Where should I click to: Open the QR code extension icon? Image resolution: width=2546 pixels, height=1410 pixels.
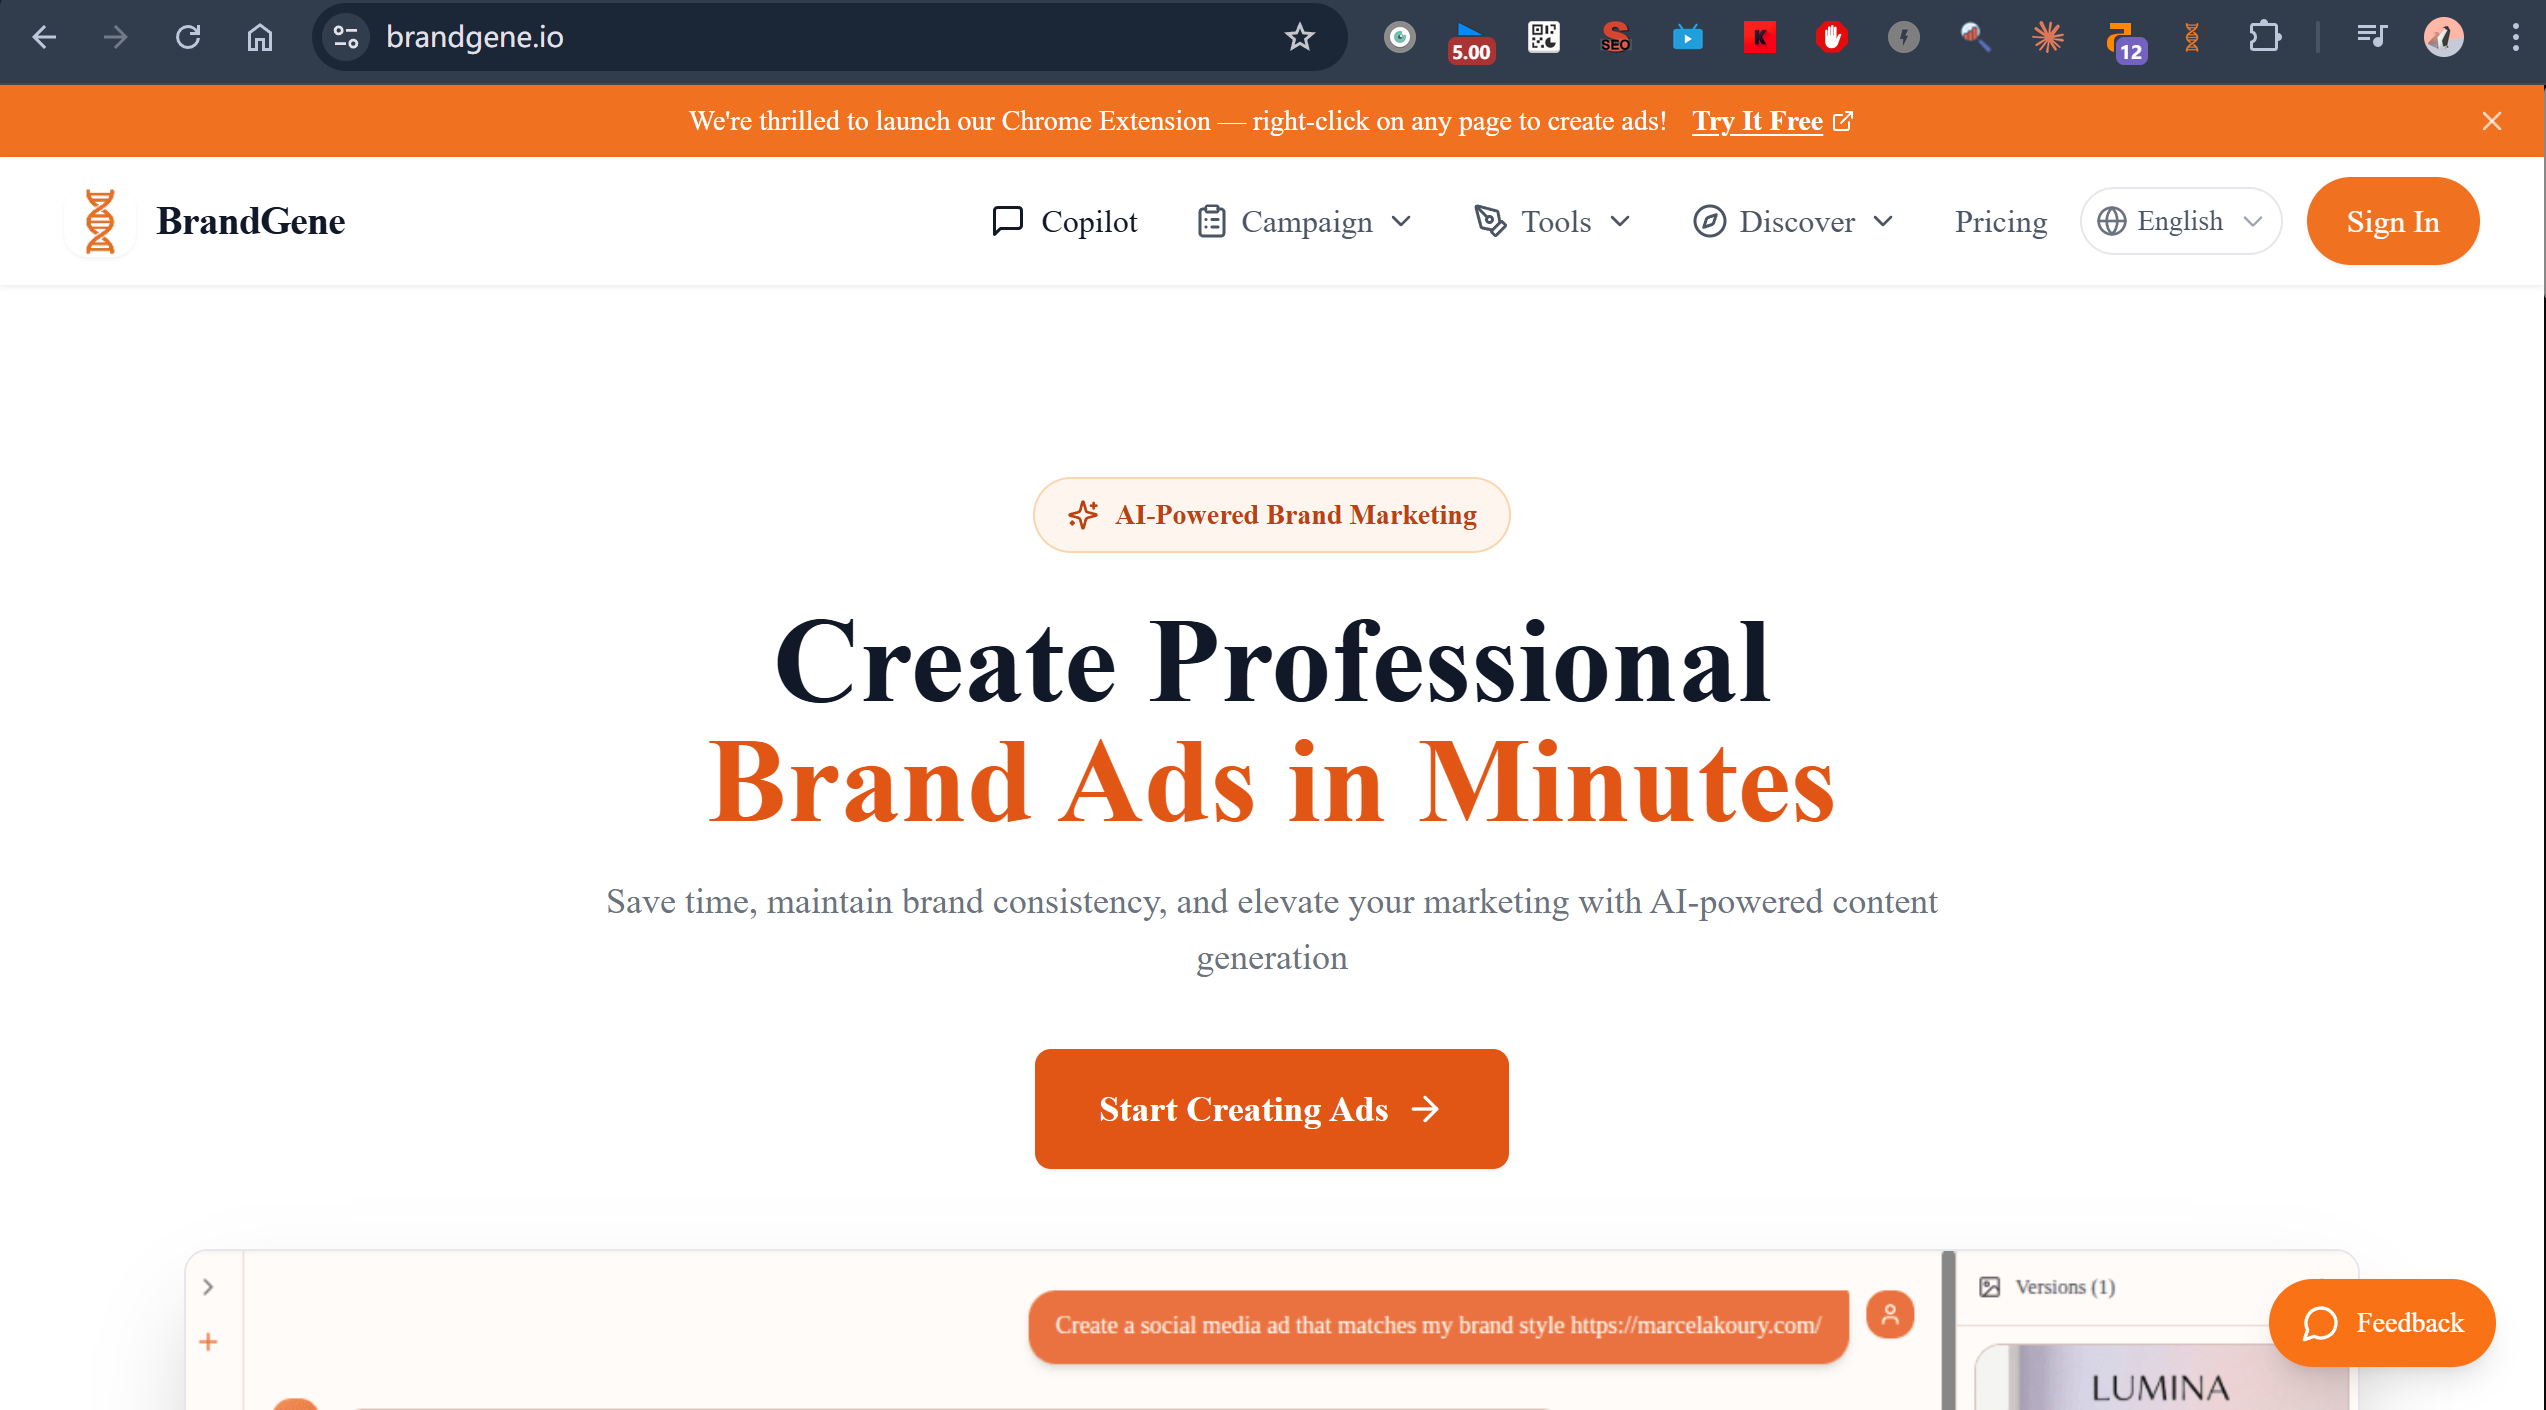click(1543, 37)
